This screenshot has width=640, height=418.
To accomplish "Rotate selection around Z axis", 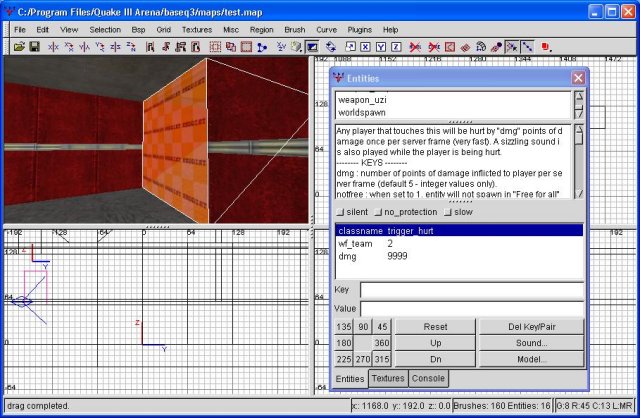I will (x=131, y=47).
